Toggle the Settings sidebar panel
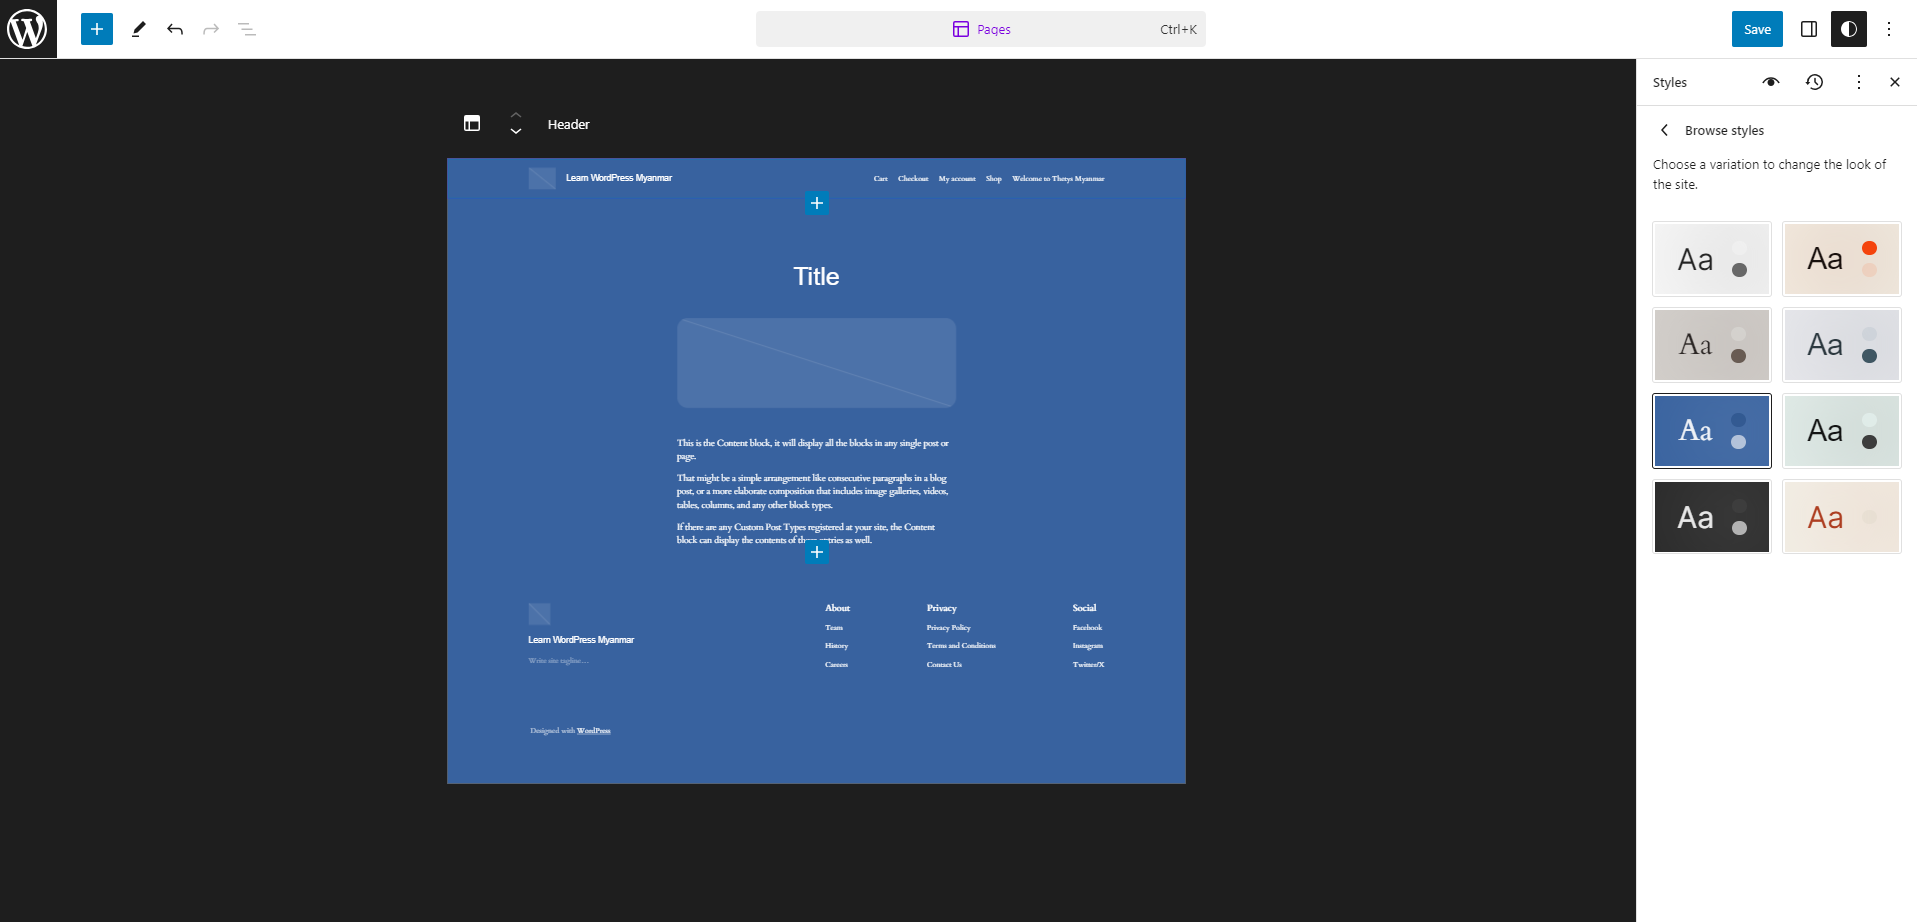This screenshot has height=922, width=1917. click(x=1808, y=29)
